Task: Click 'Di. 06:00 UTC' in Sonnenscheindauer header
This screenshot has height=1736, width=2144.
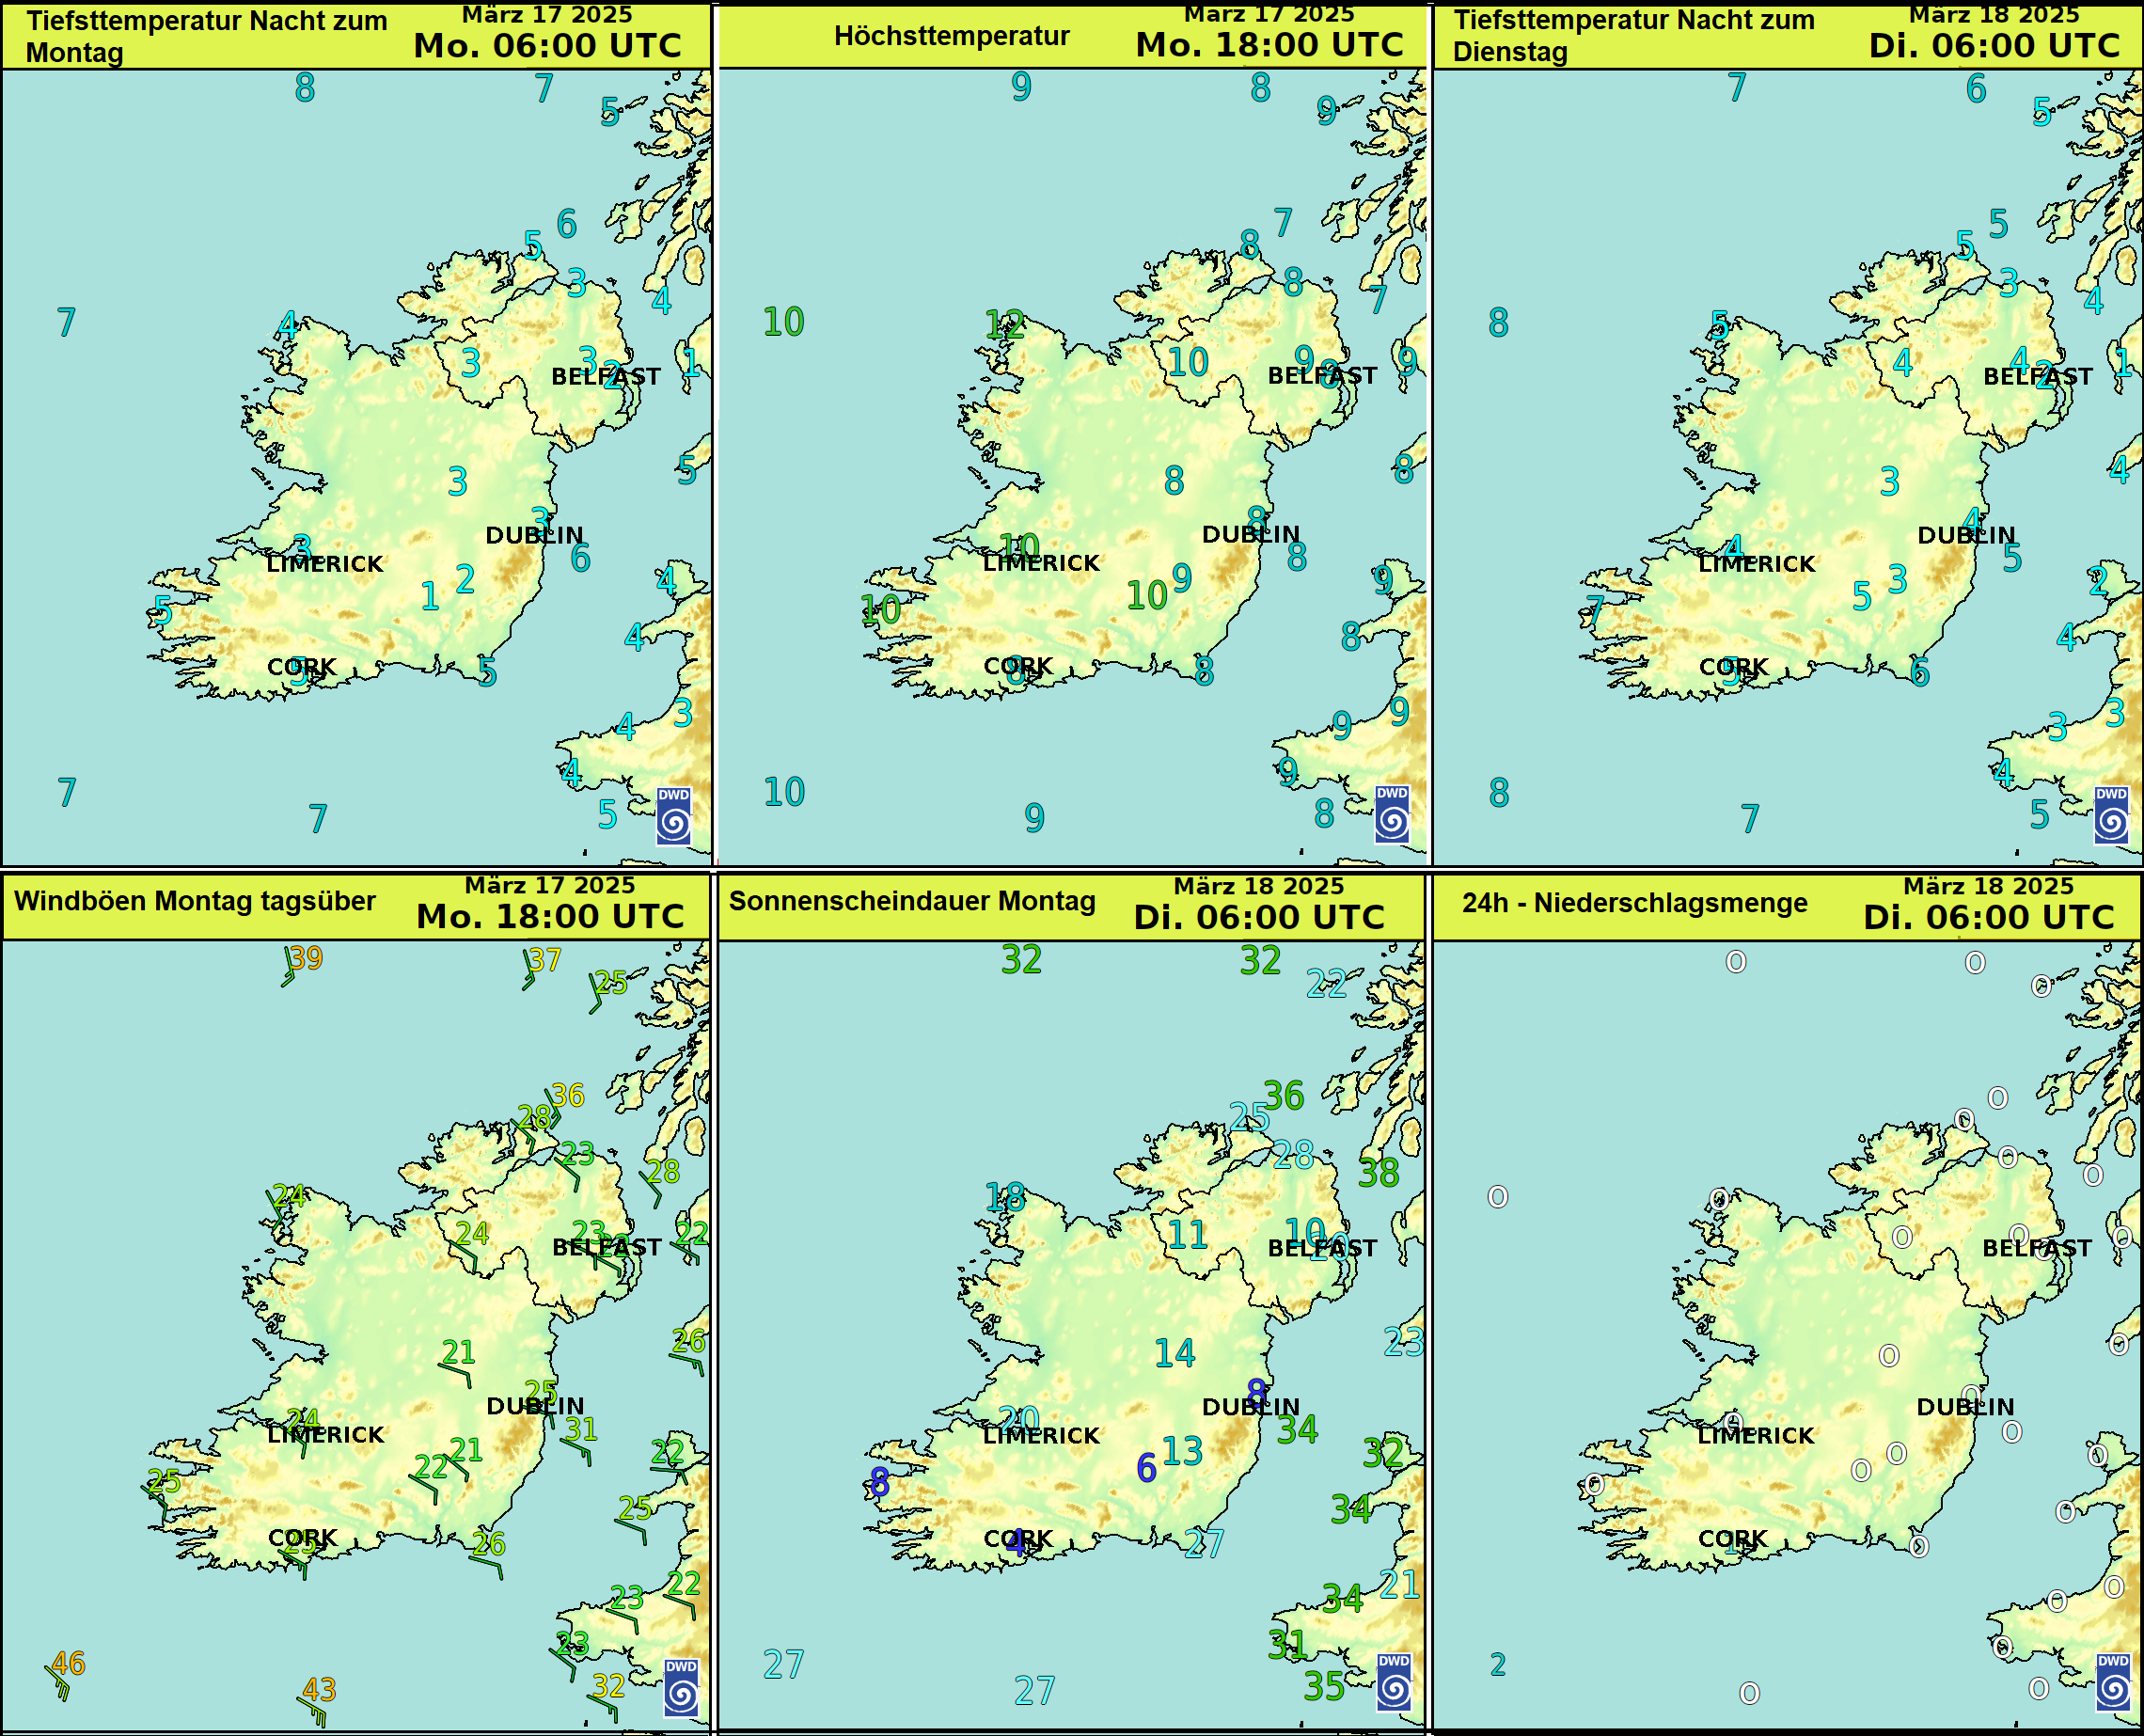Action: click(1260, 918)
